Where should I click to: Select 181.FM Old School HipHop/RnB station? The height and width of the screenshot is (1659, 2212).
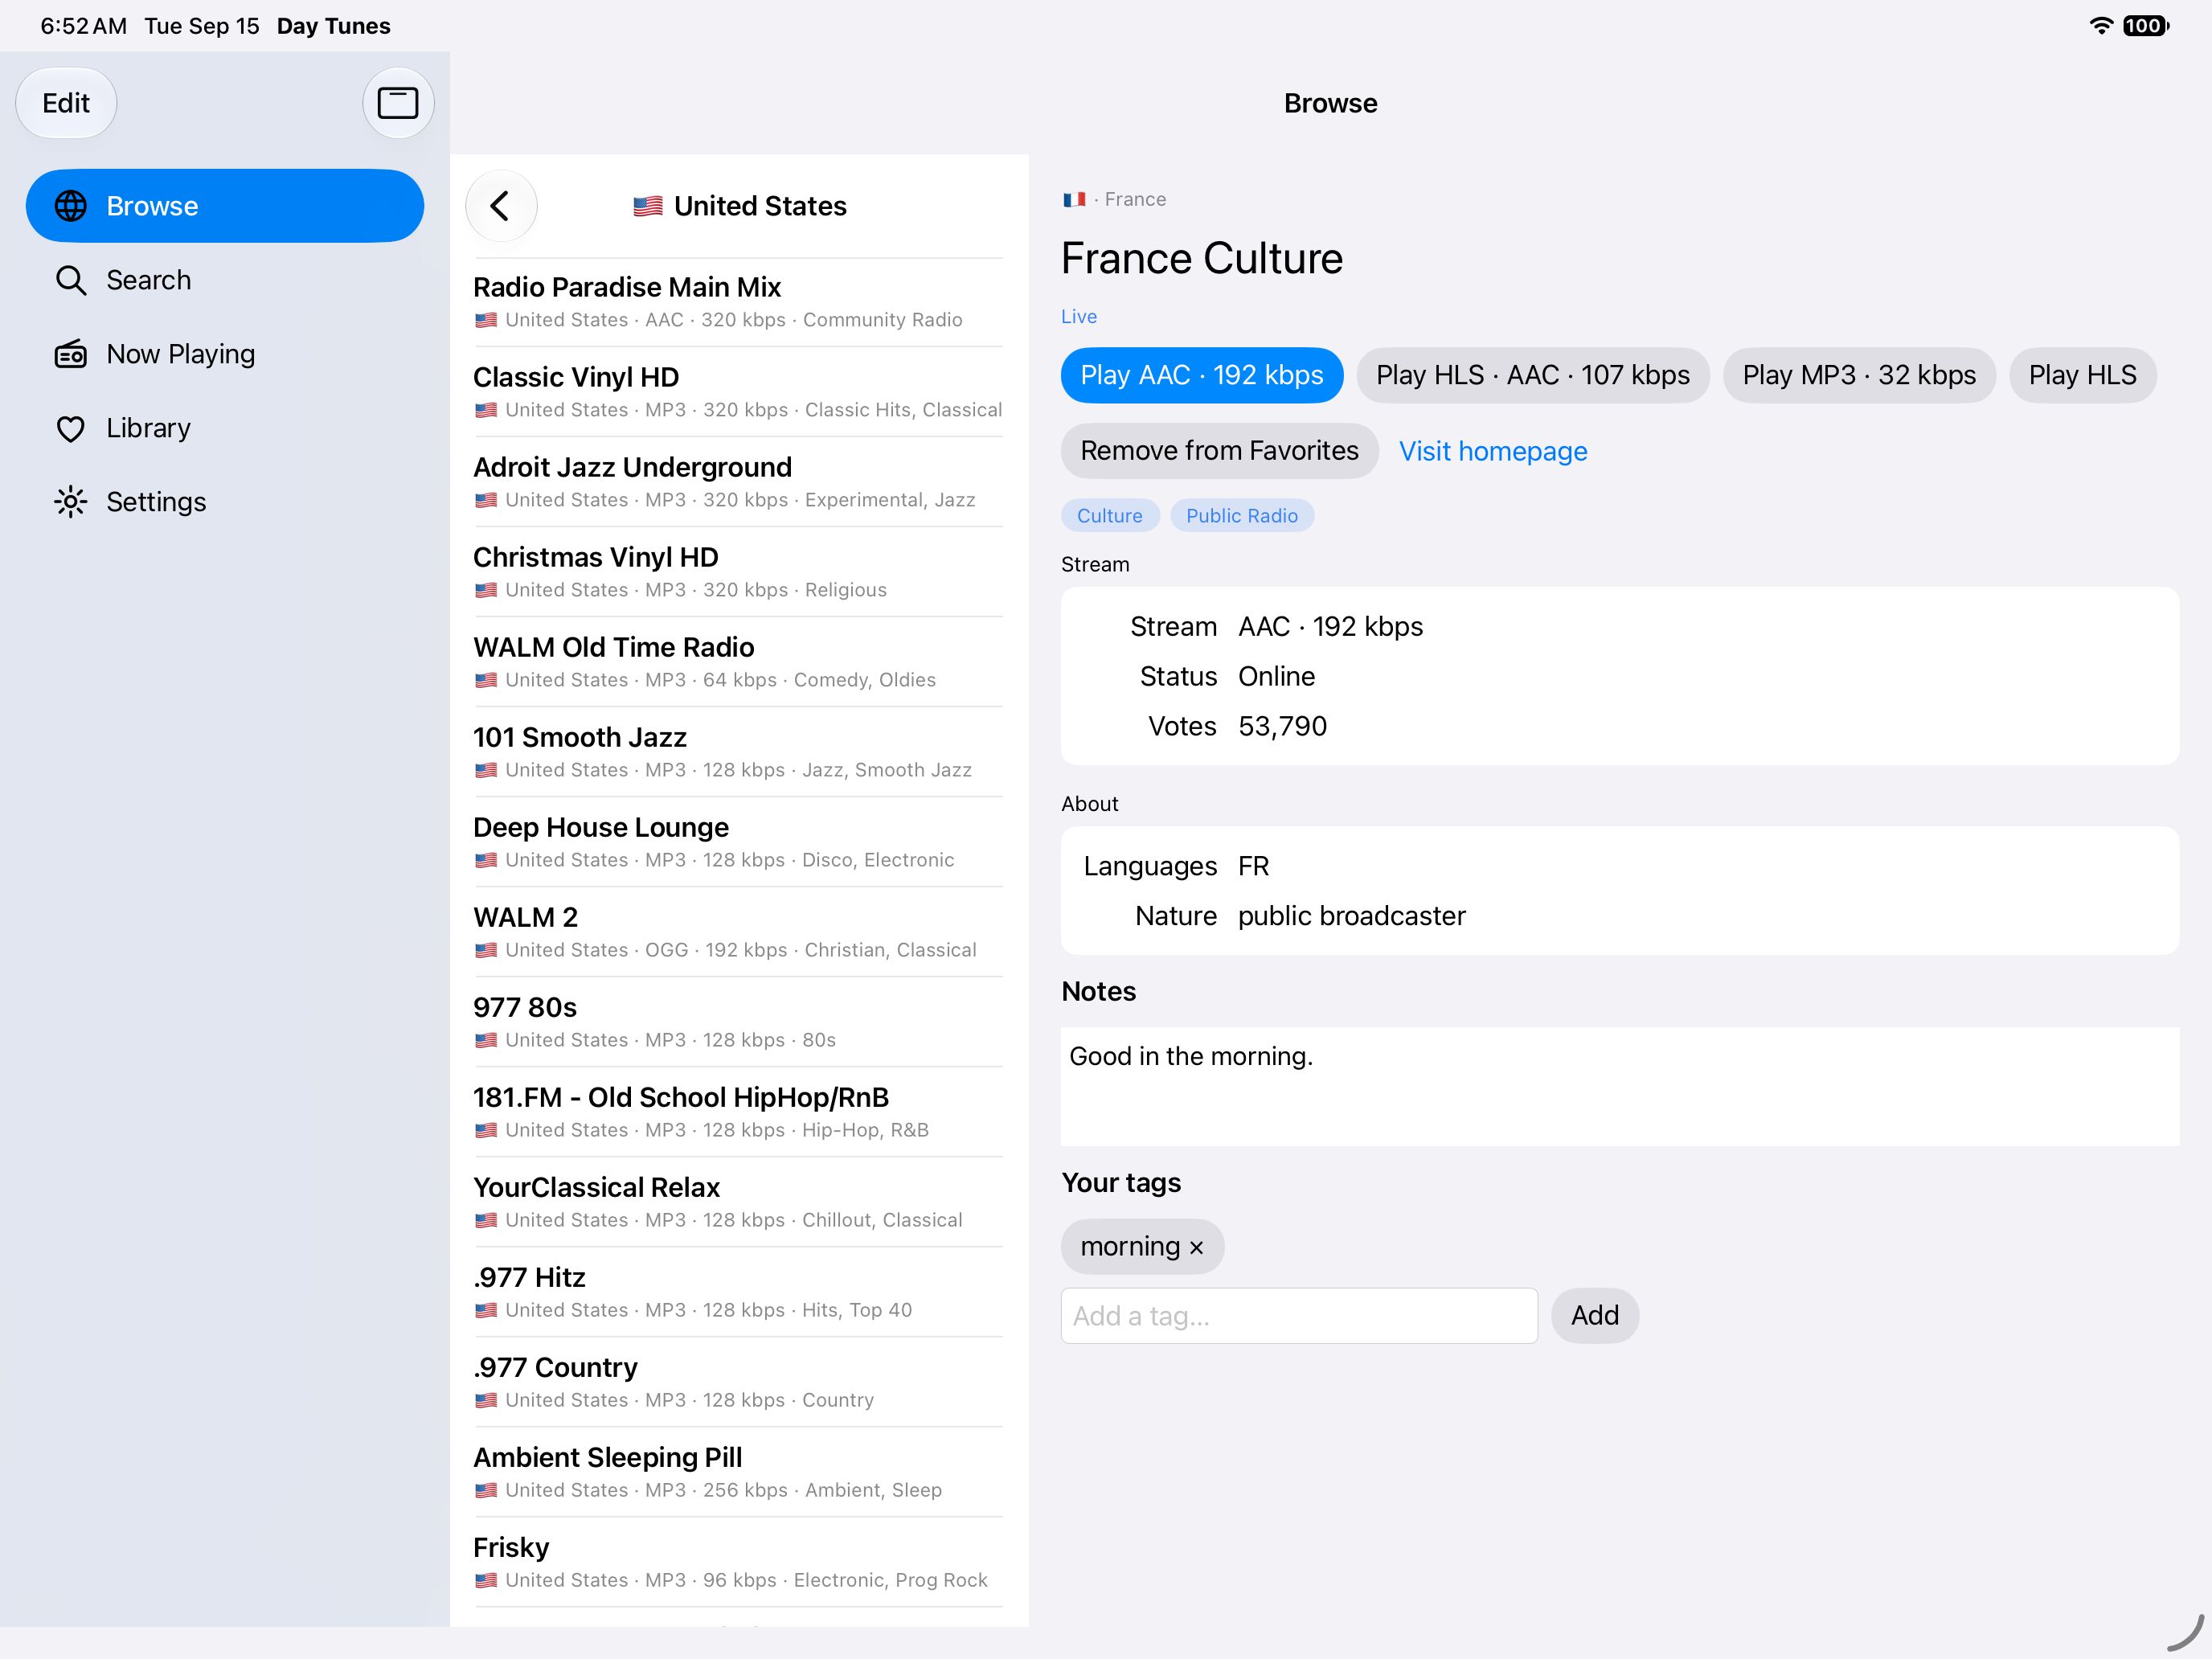738,1112
